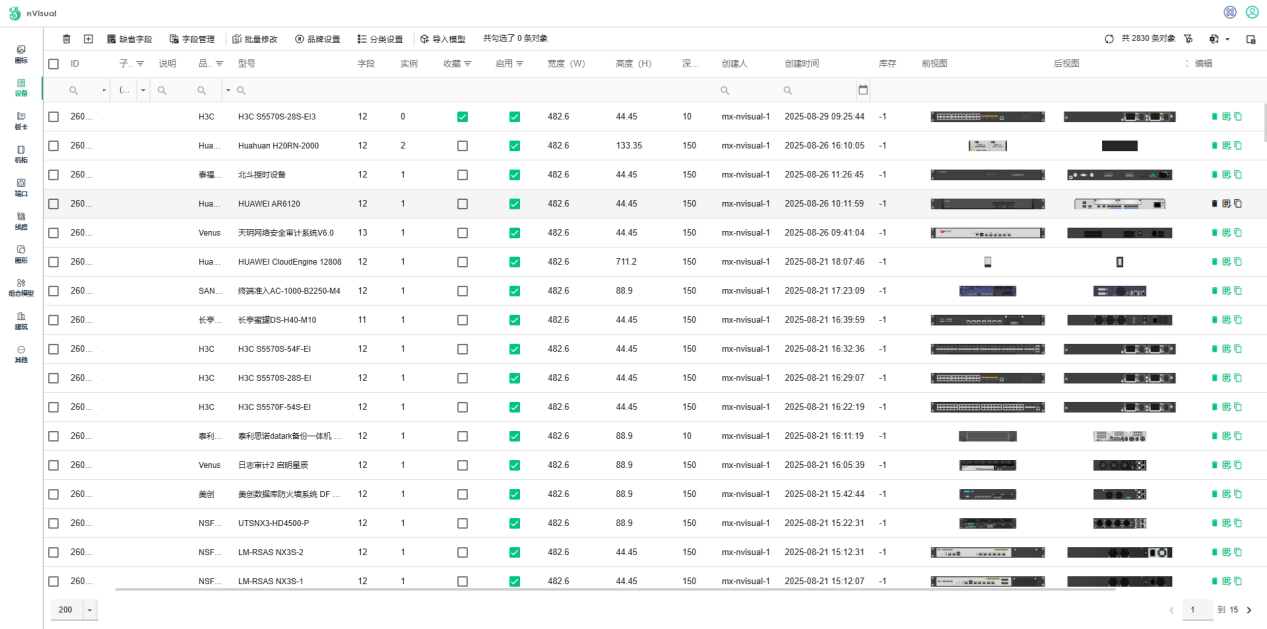1267x629 pixels.
Task: Click the delete trash icon in toolbar
Action: tap(67, 39)
